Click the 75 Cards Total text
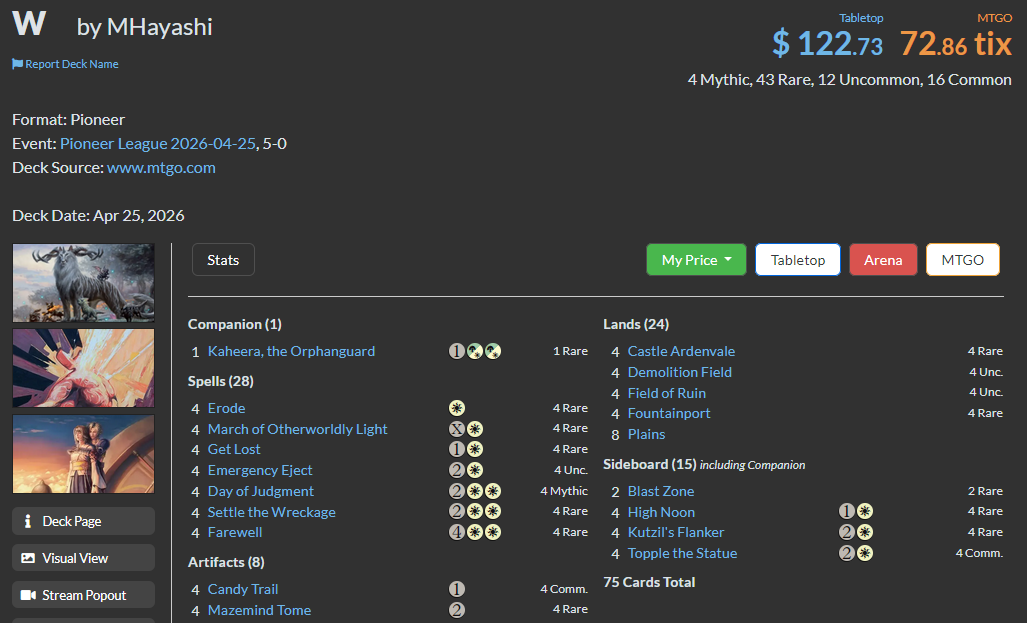Viewport: 1027px width, 623px height. pyautogui.click(x=649, y=582)
